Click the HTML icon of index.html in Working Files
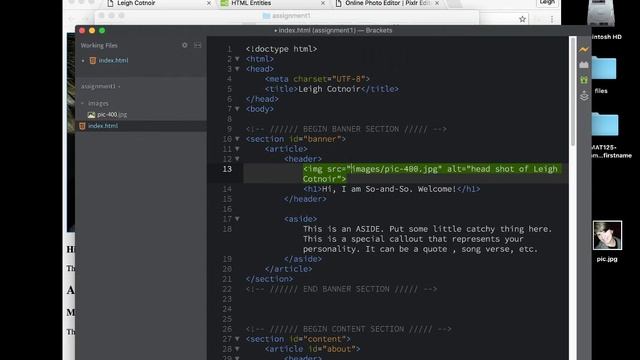Screen dimensions: 640x360 click(x=93, y=60)
